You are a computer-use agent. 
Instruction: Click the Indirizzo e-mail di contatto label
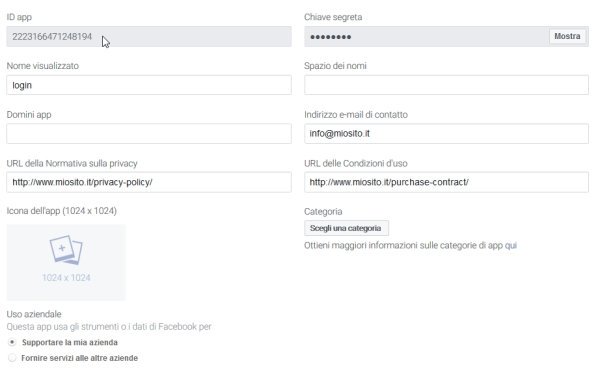point(356,114)
